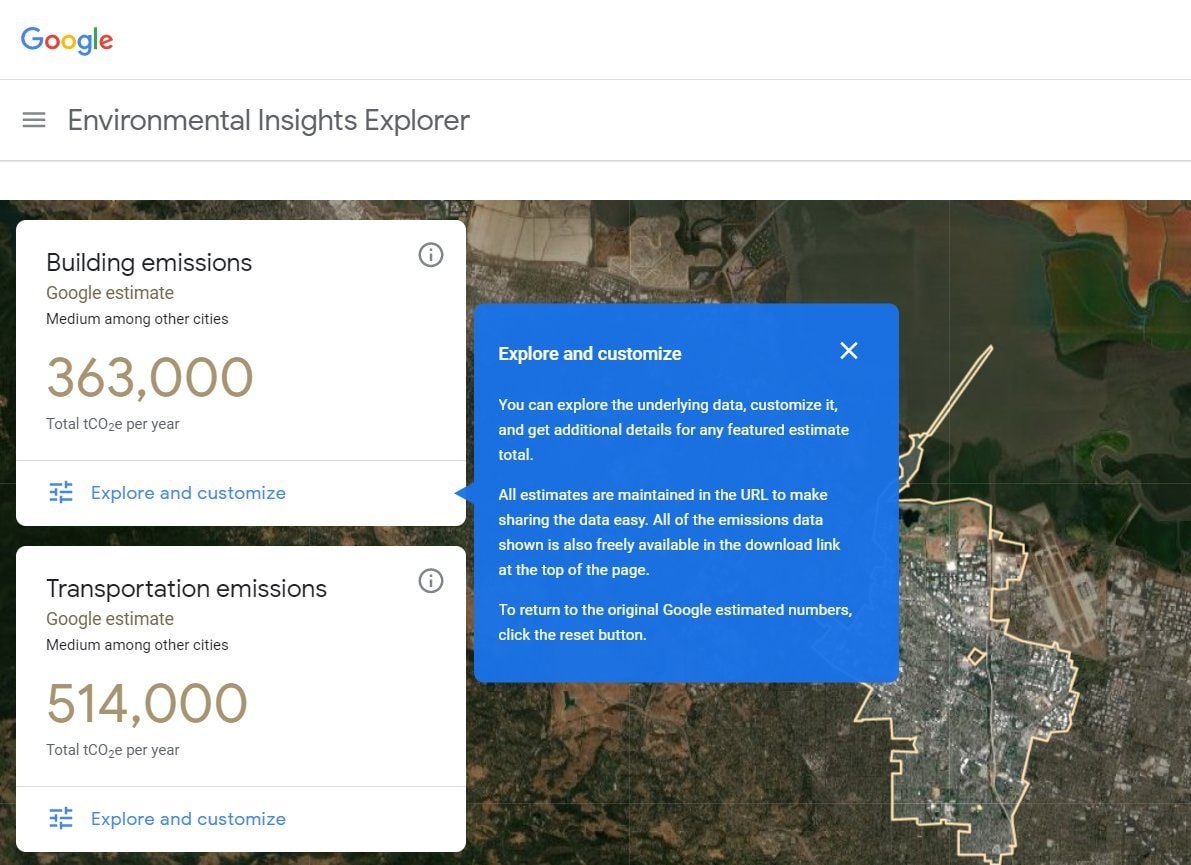Open Explore and customize link for Building emissions
This screenshot has height=865, width=1191.
pyautogui.click(x=188, y=493)
